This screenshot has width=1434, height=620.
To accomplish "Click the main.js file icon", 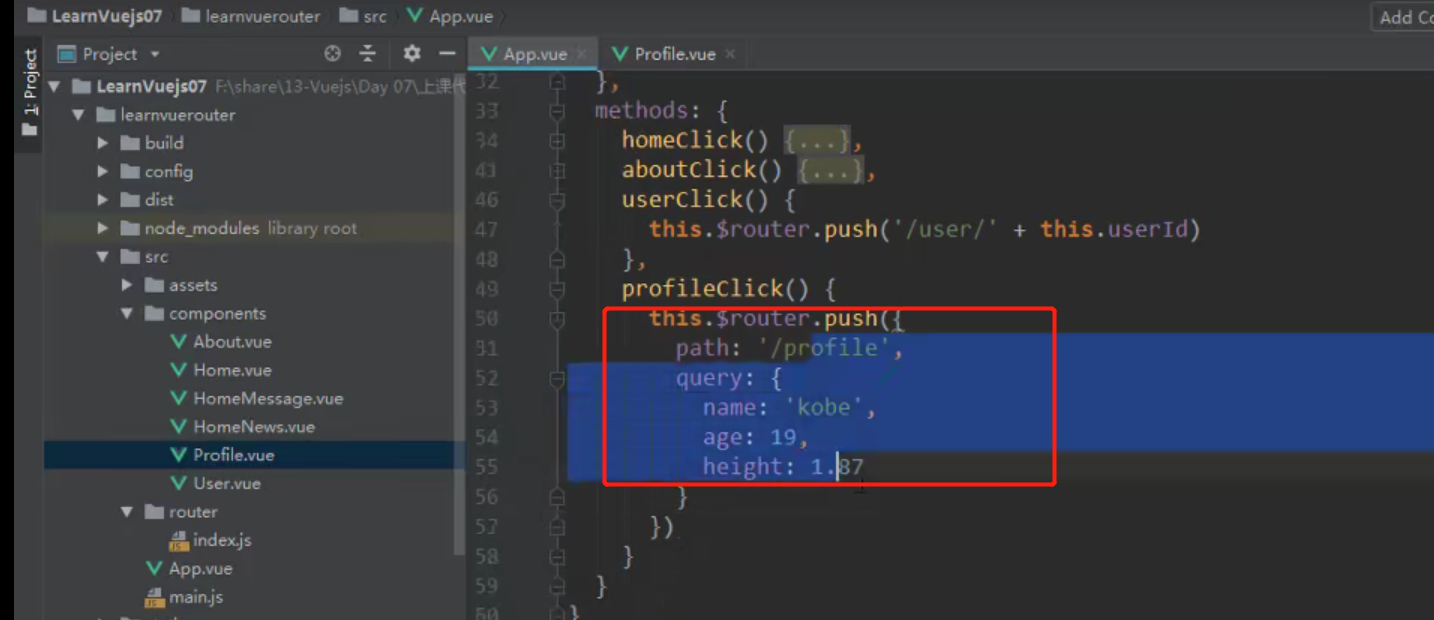I will (x=157, y=597).
